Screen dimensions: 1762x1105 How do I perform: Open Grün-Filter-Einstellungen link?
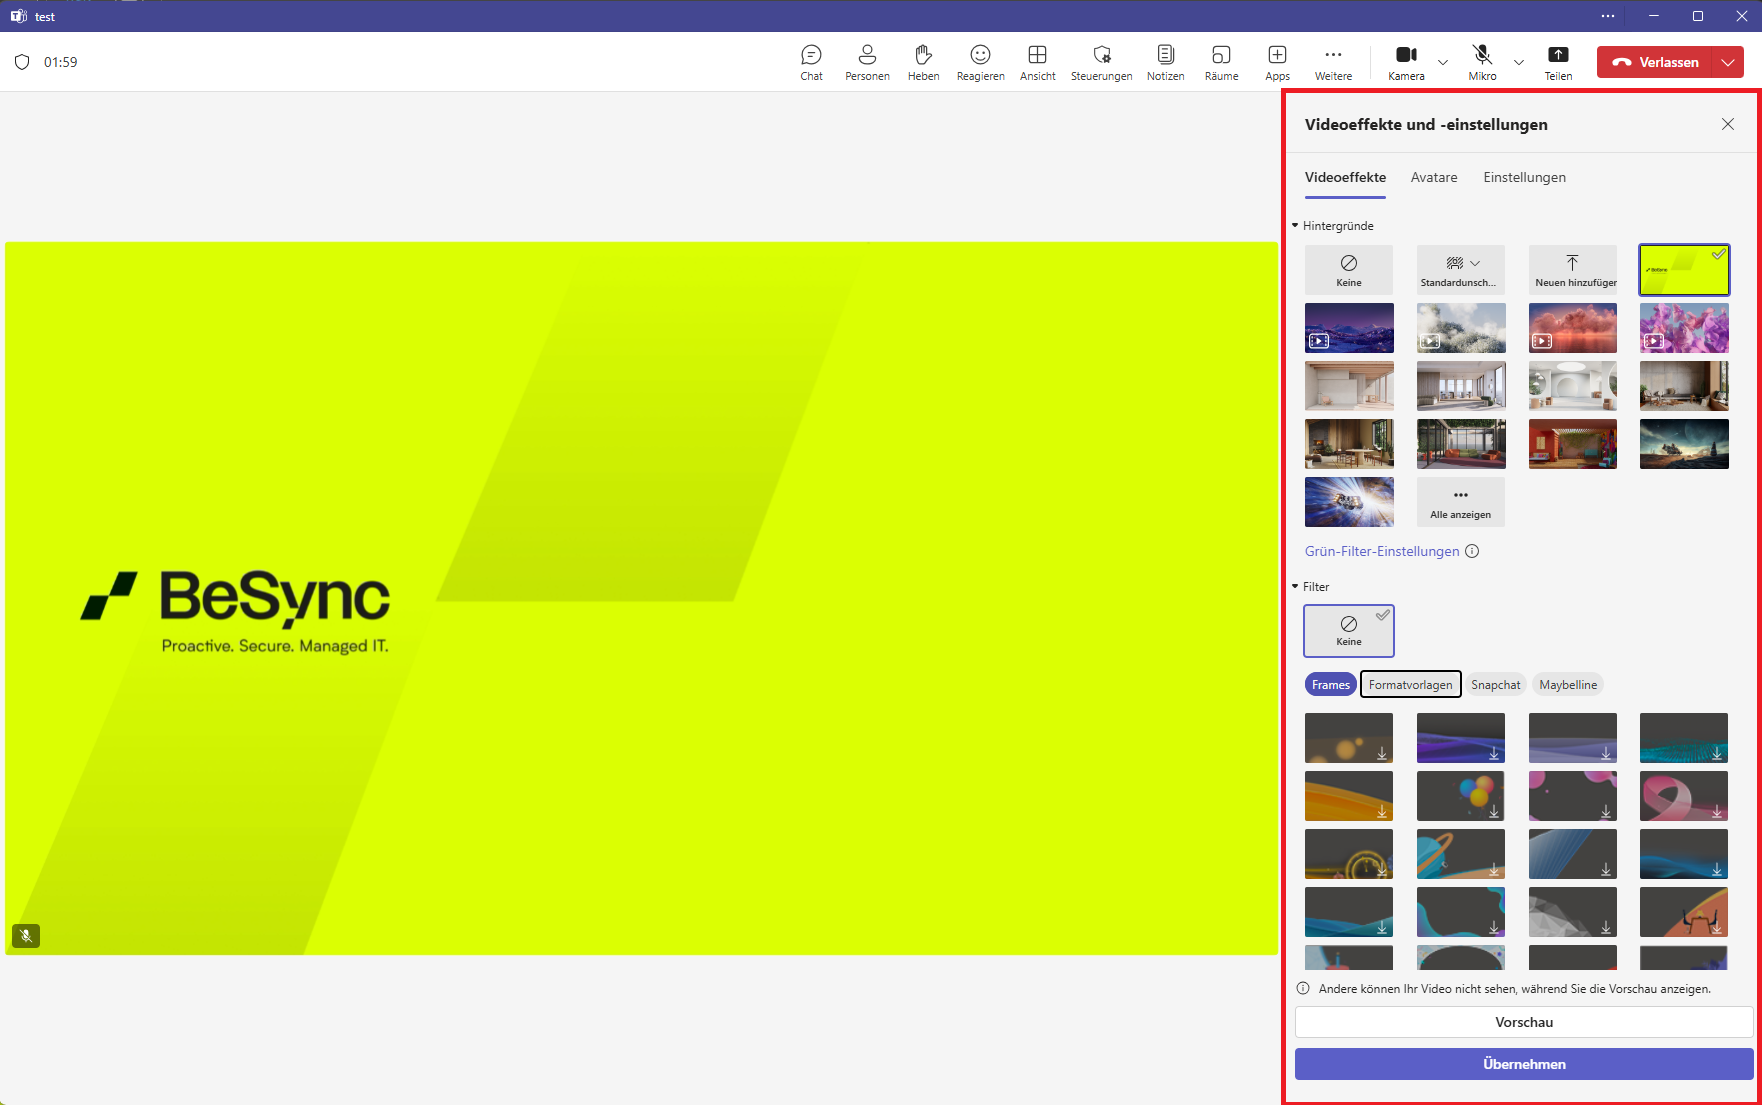1380,551
